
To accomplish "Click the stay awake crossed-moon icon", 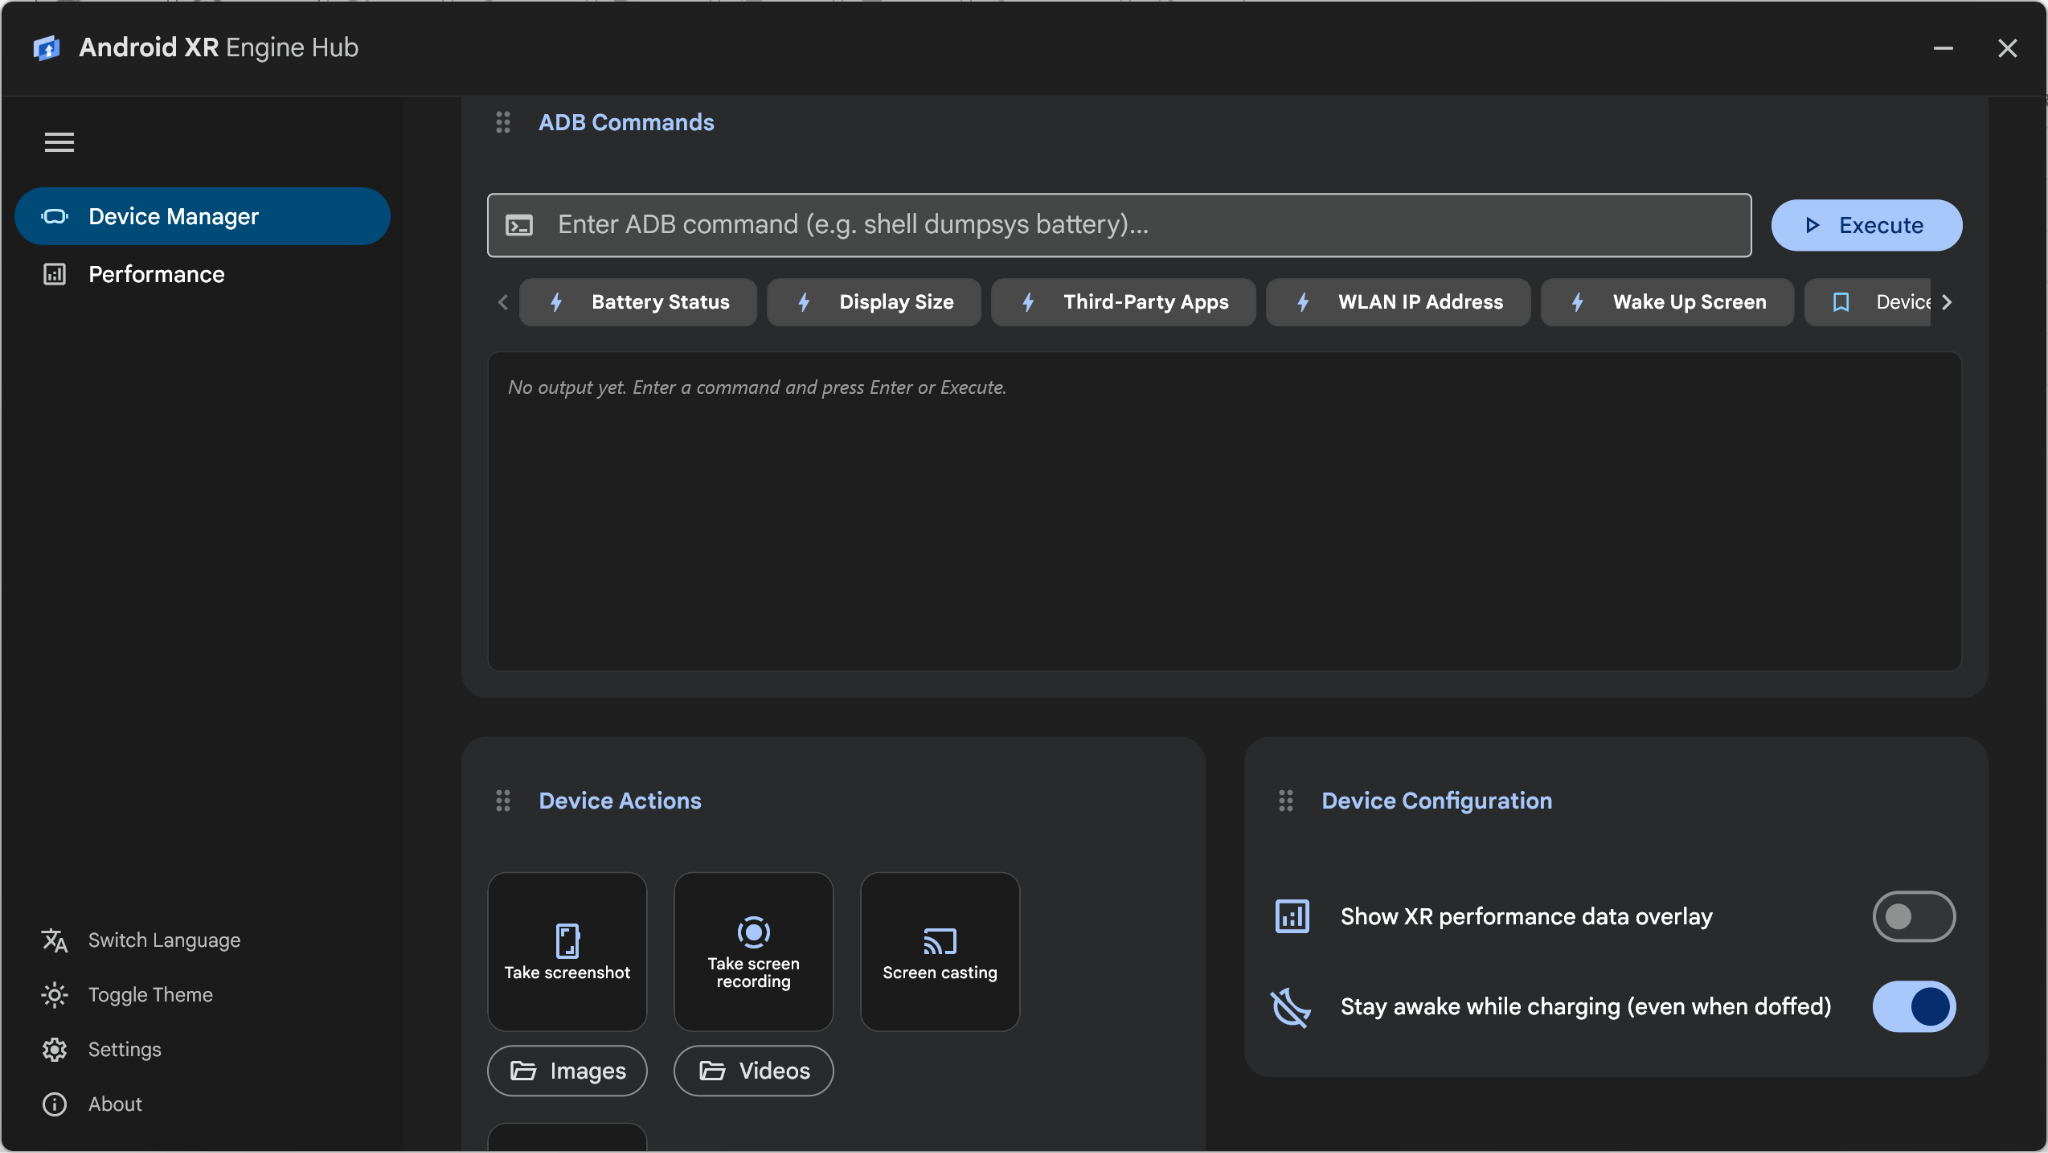I will tap(1291, 1007).
